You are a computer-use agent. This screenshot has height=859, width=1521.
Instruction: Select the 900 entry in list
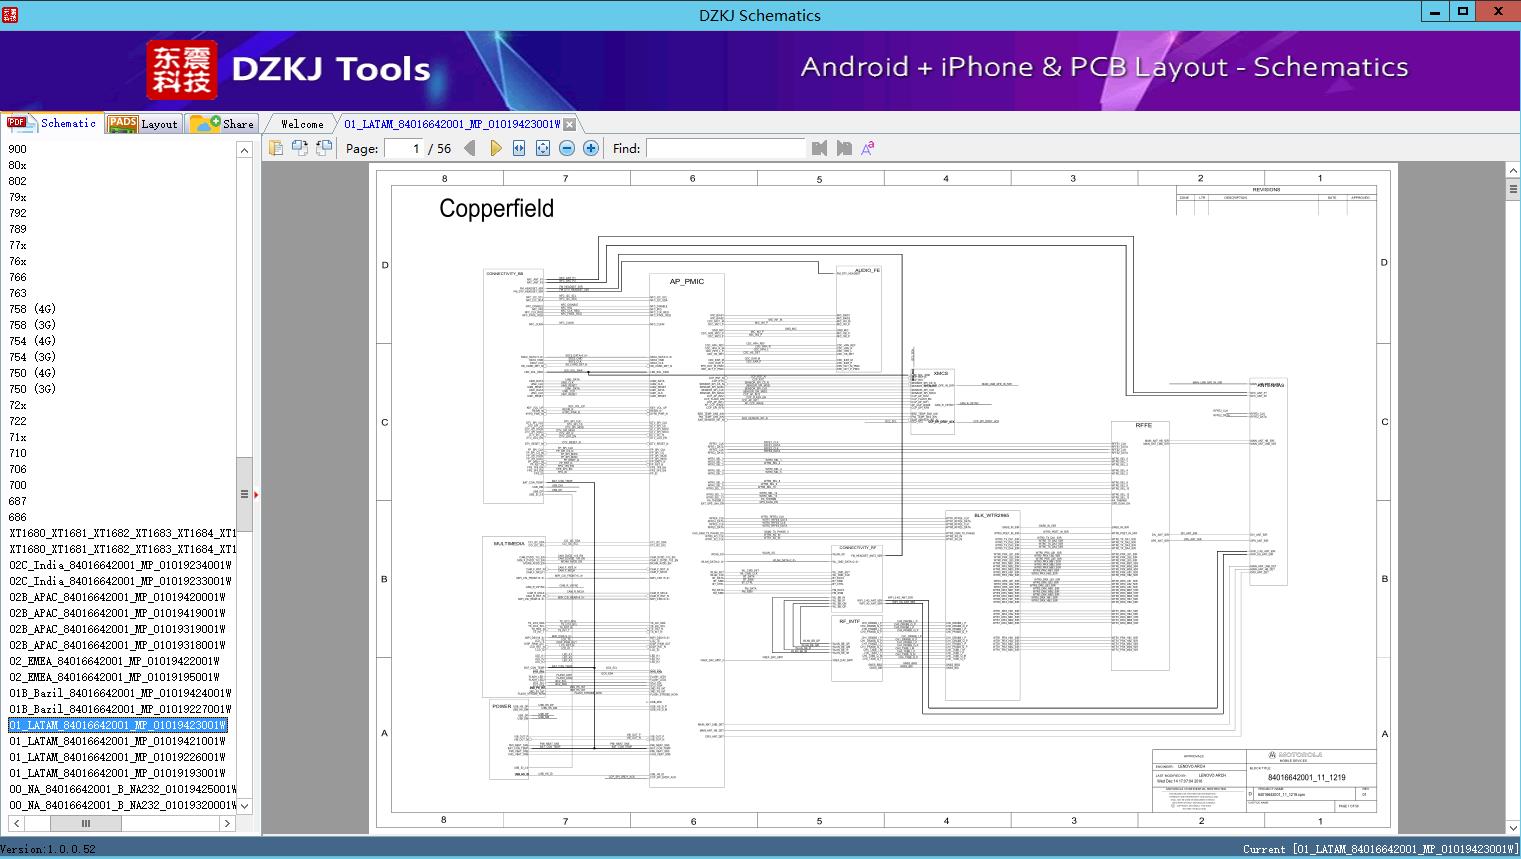[x=18, y=149]
